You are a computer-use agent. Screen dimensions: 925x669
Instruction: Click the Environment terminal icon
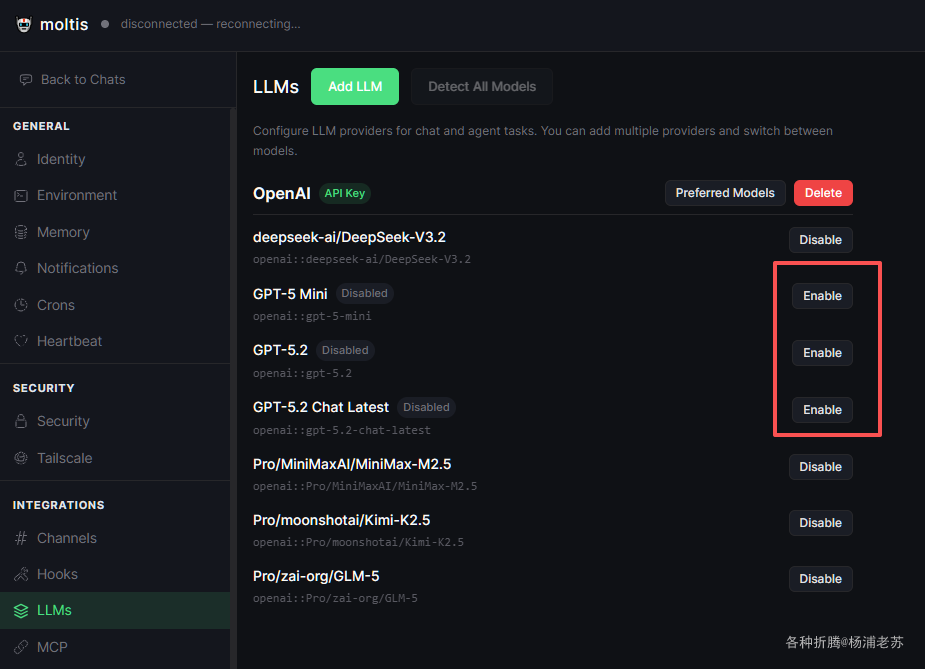click(21, 195)
